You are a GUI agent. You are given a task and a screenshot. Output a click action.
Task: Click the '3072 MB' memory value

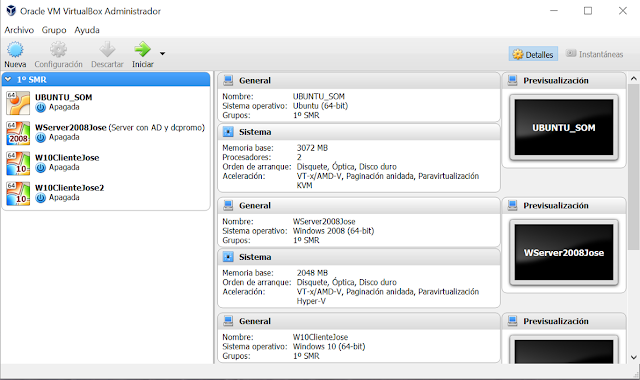[312, 148]
